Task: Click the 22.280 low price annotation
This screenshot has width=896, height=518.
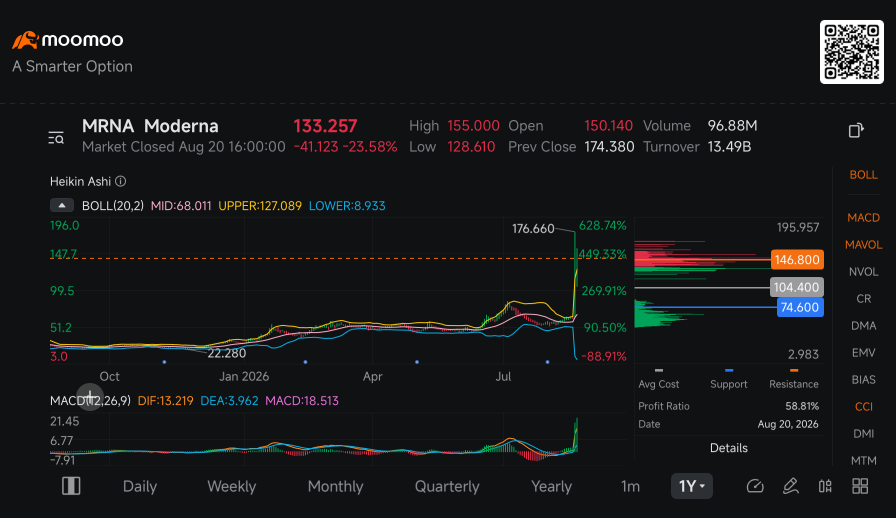Action: pos(227,353)
